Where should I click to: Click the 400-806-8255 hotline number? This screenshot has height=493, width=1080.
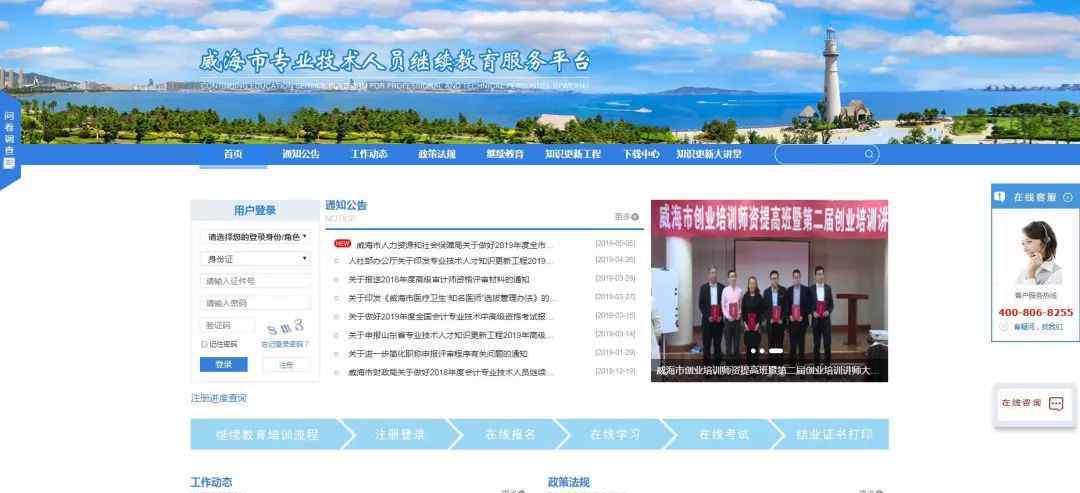point(1035,312)
